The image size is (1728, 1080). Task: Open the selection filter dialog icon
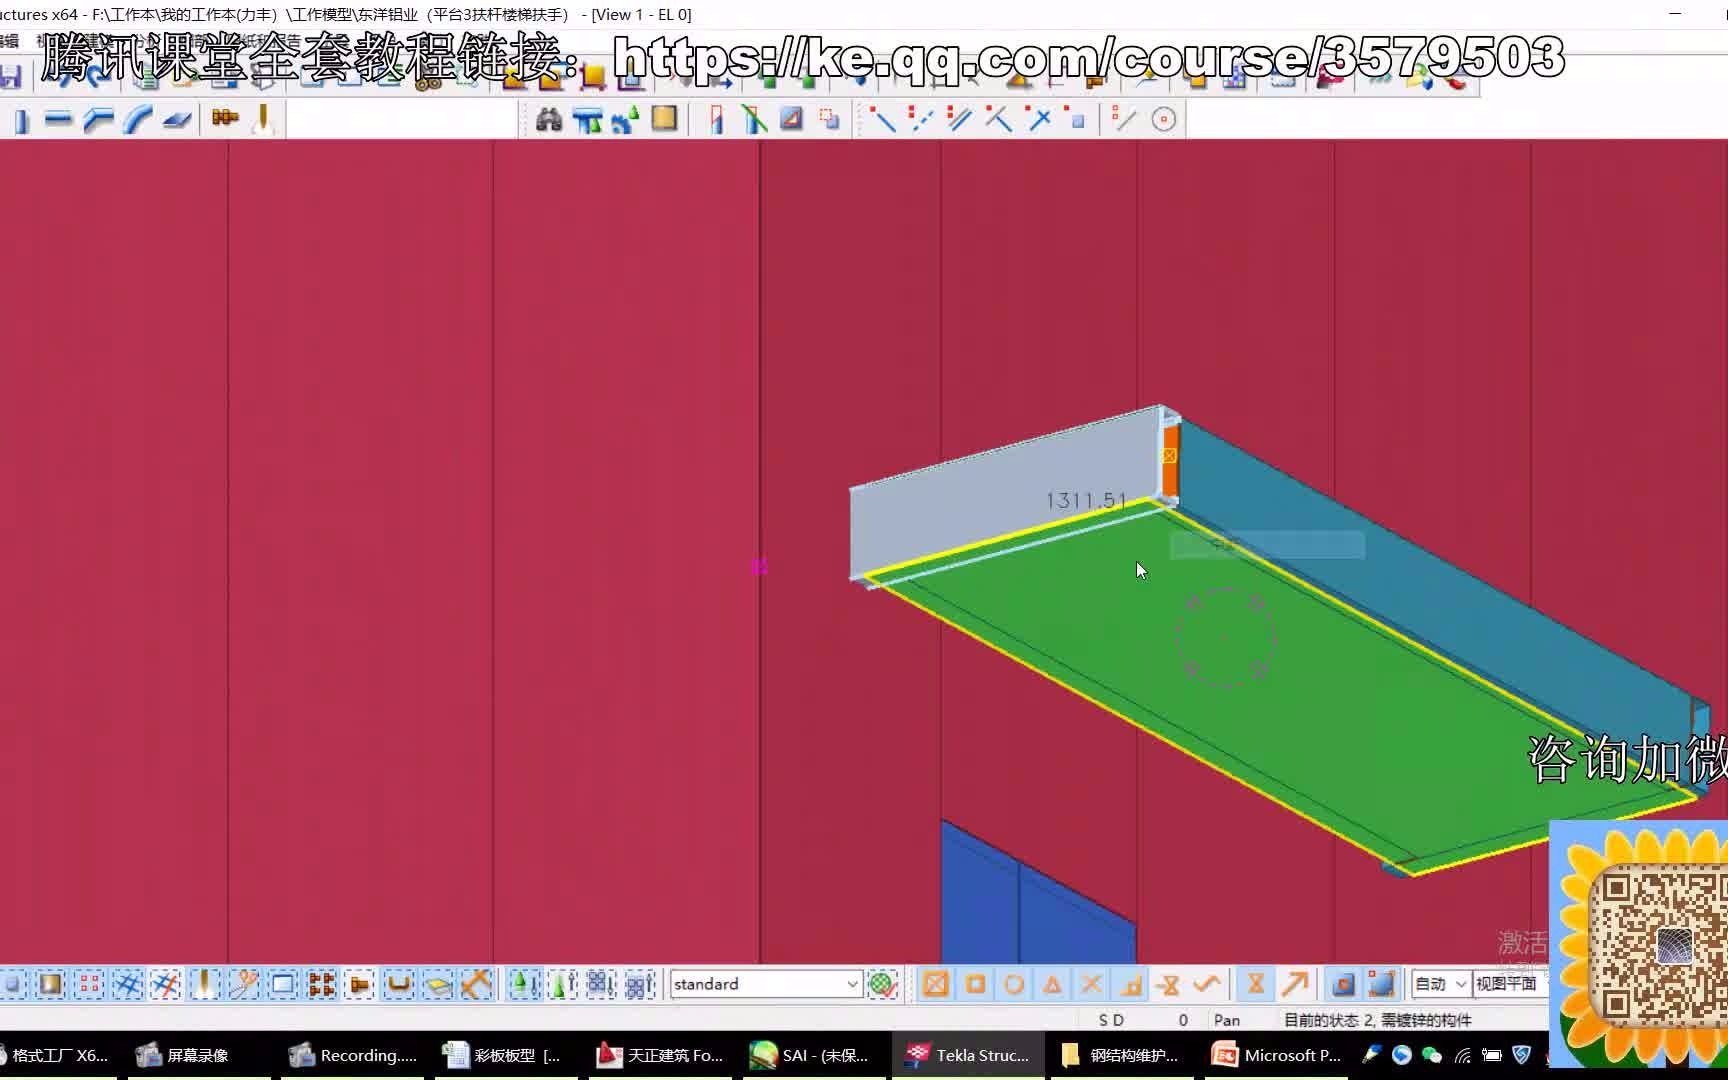coord(882,985)
